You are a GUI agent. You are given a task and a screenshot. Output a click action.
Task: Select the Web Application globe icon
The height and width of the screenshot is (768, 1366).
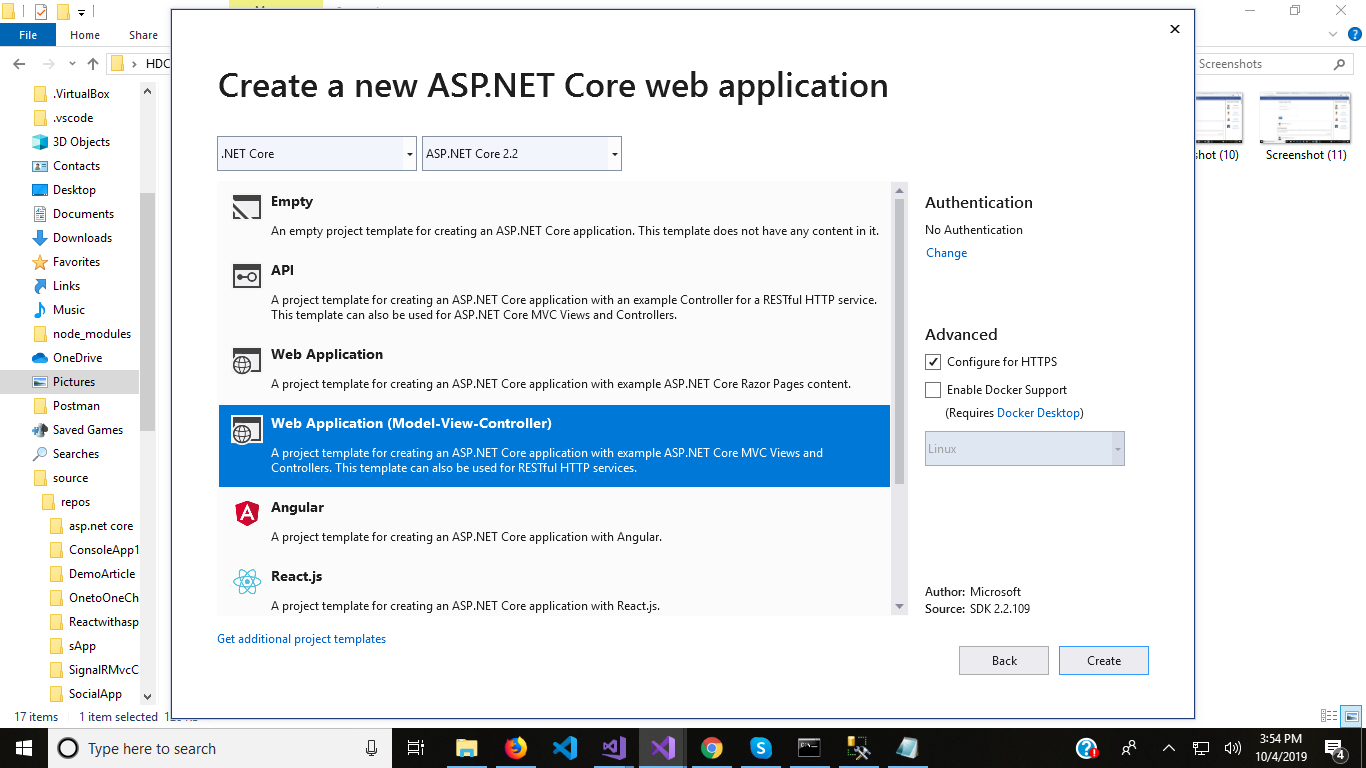click(246, 361)
